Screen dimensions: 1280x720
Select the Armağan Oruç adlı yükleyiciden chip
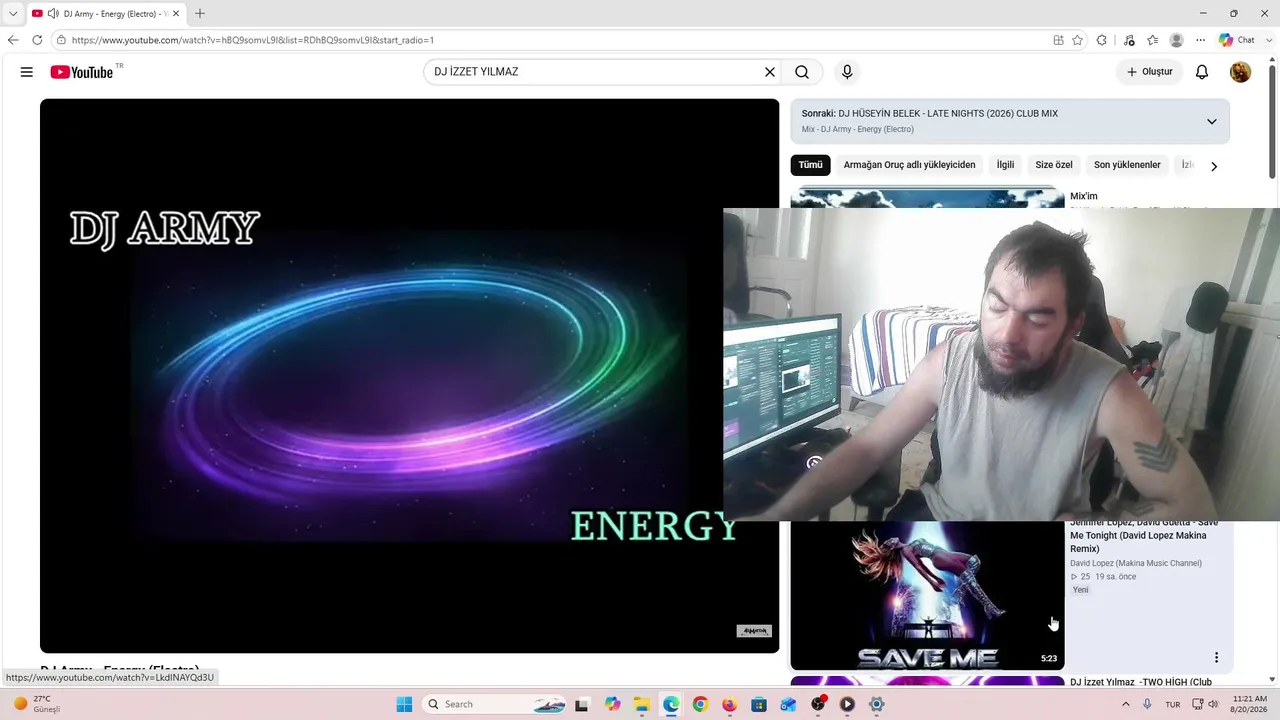(x=909, y=165)
